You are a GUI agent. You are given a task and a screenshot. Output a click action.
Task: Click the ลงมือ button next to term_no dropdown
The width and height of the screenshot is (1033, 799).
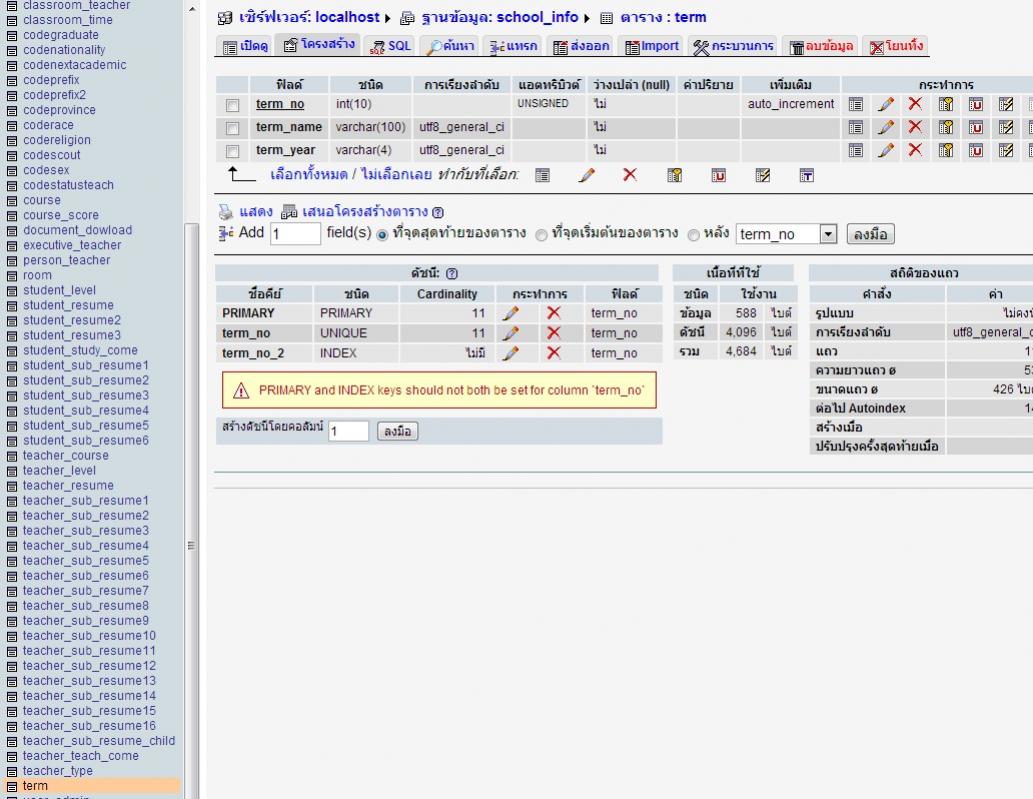870,234
